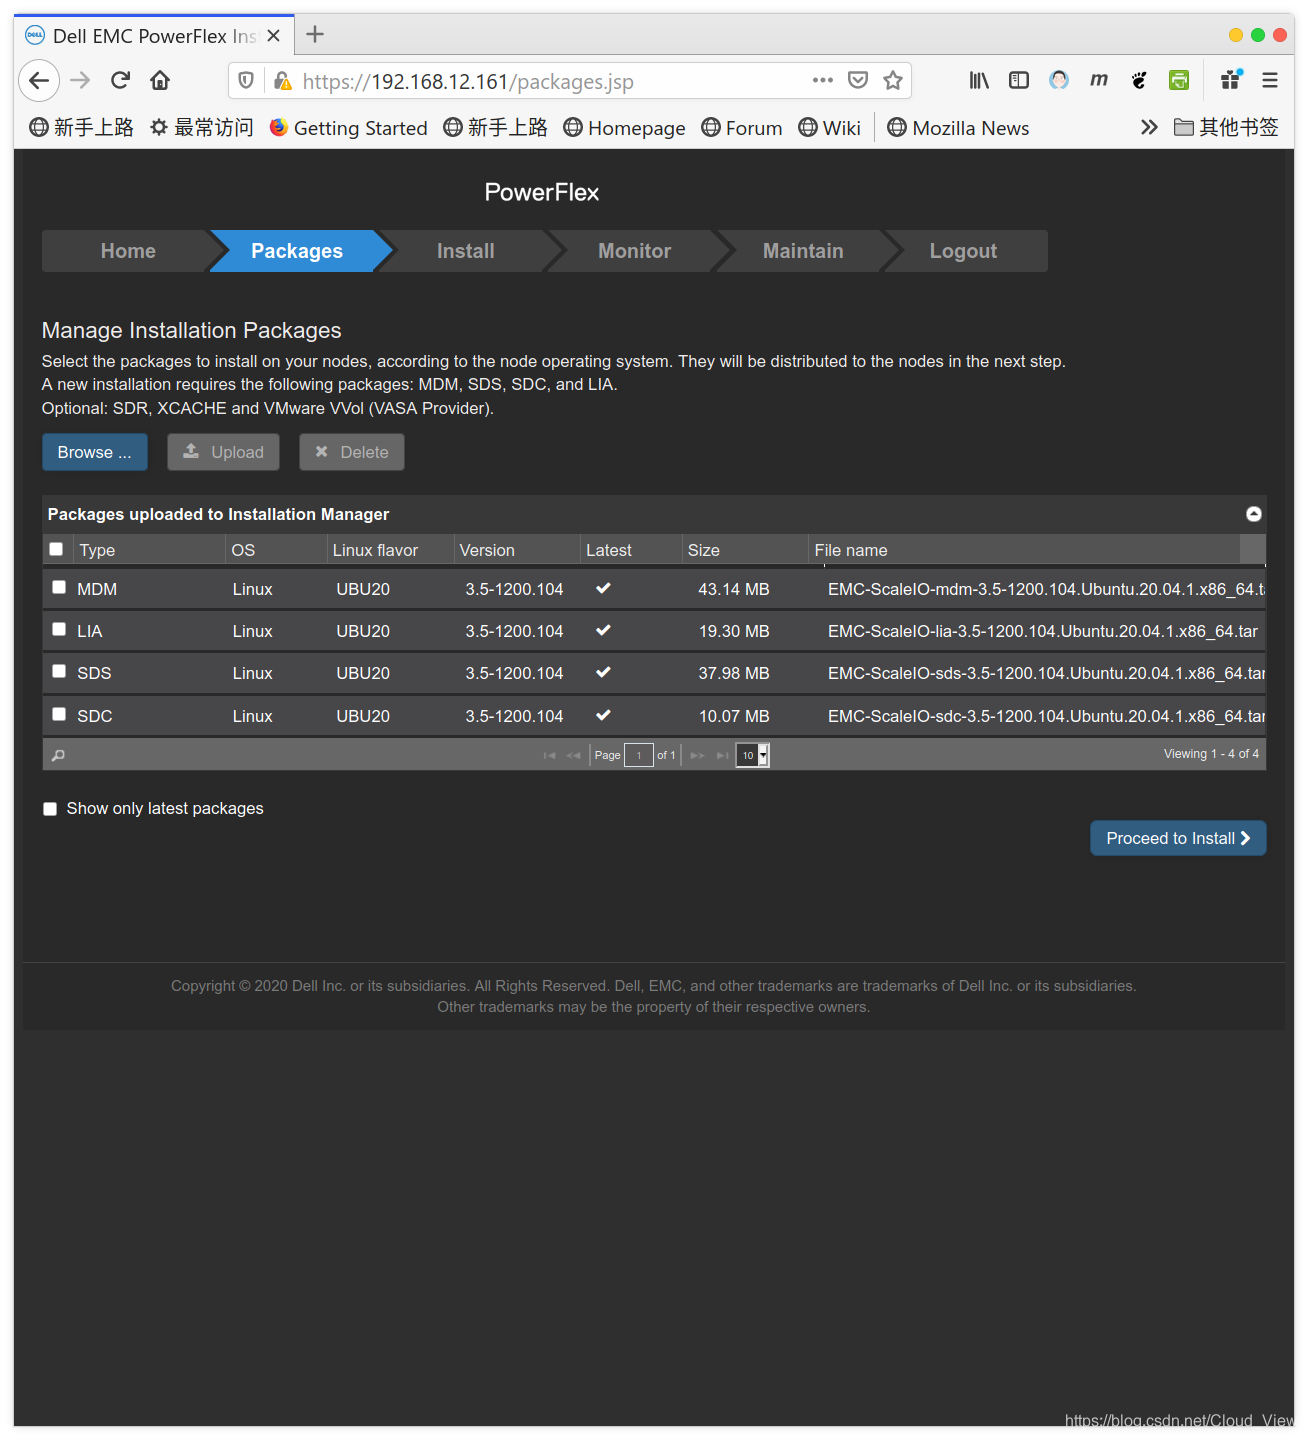Sort table by Linux flavor column header
Image resolution: width=1308 pixels, height=1440 pixels.
(390, 550)
